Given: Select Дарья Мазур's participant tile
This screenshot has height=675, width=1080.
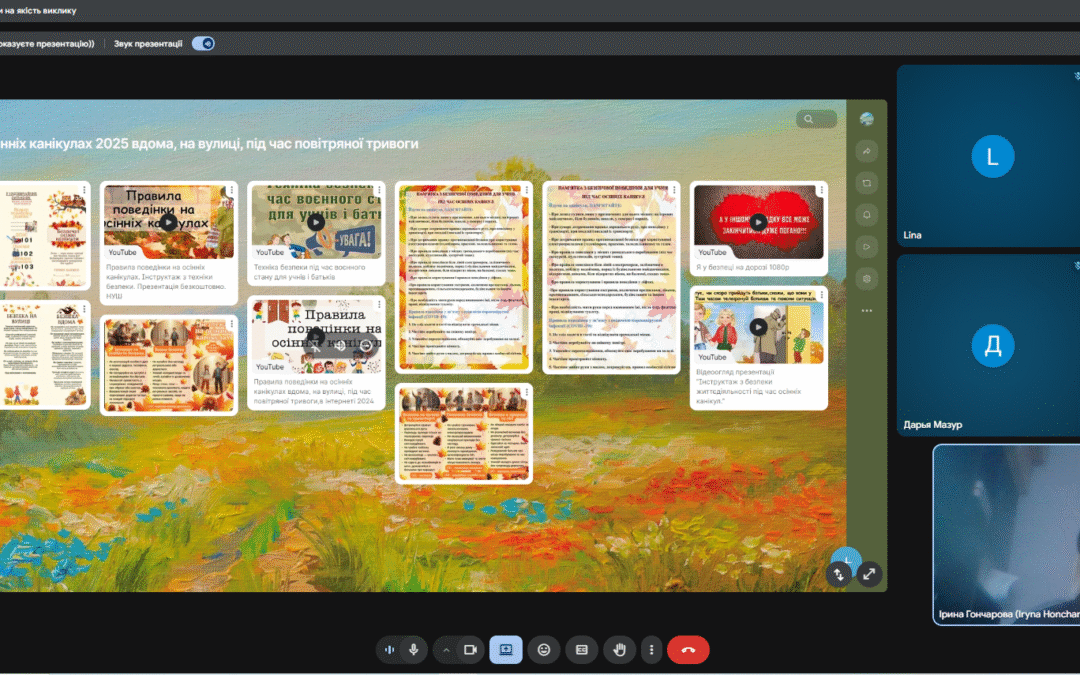Looking at the screenshot, I should click(988, 345).
